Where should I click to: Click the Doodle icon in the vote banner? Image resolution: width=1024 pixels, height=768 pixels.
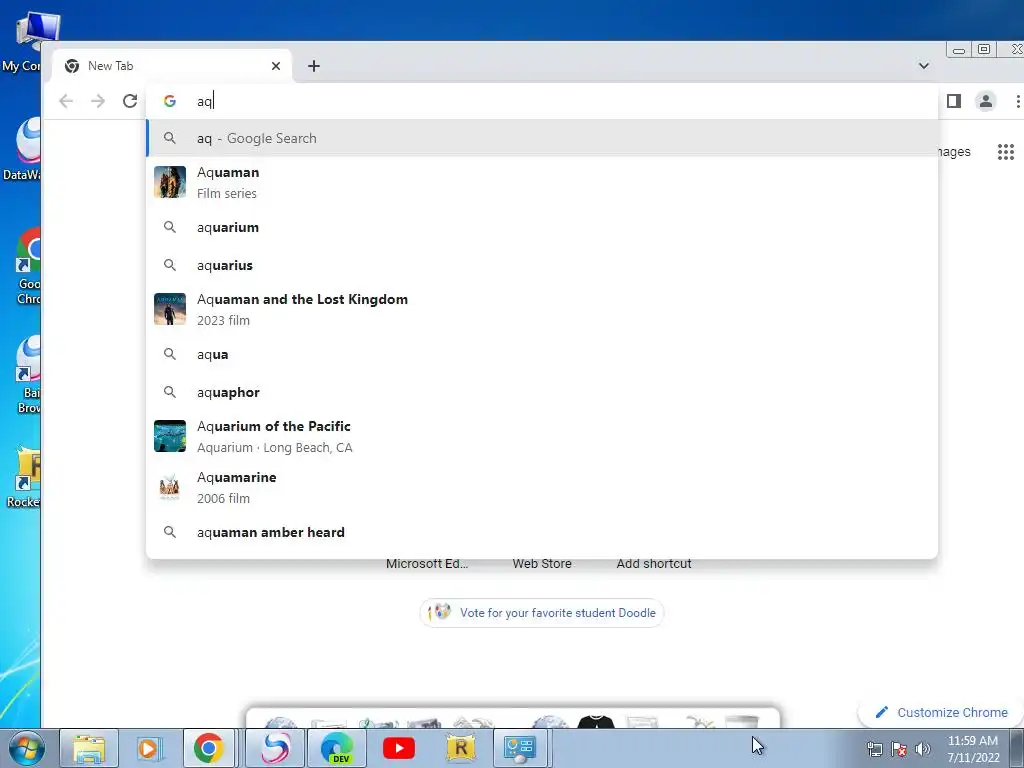pyautogui.click(x=441, y=612)
